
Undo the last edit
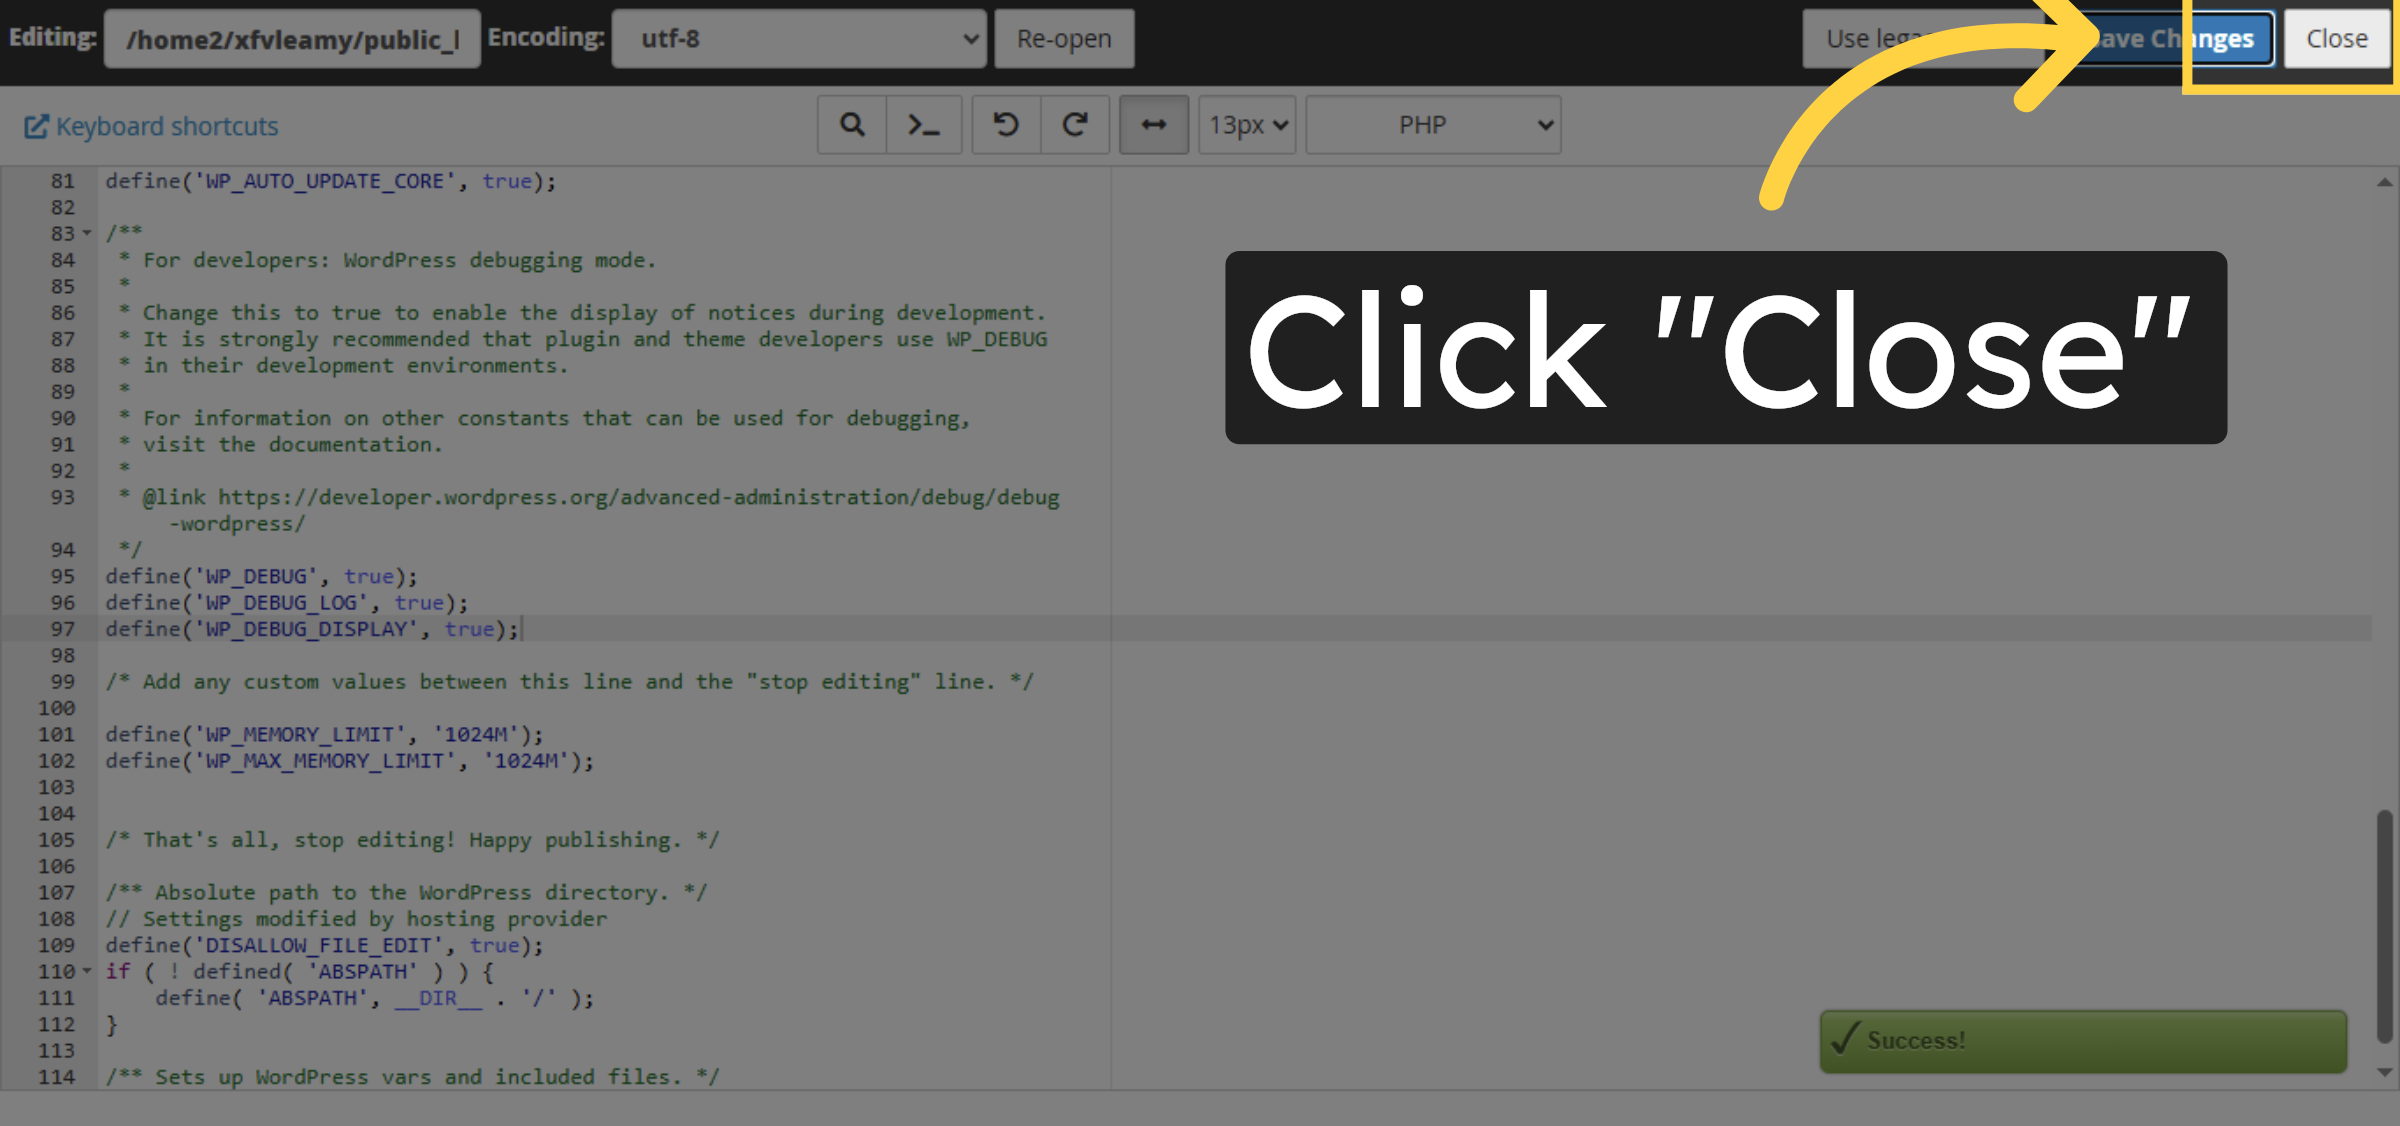(1006, 124)
